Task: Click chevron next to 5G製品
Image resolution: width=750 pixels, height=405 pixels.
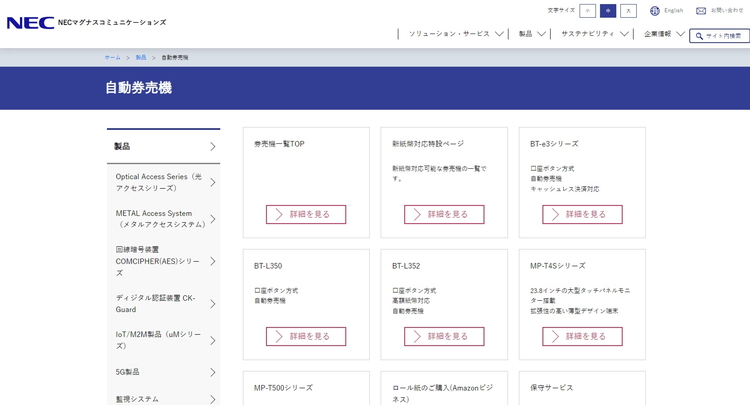Action: [x=213, y=372]
